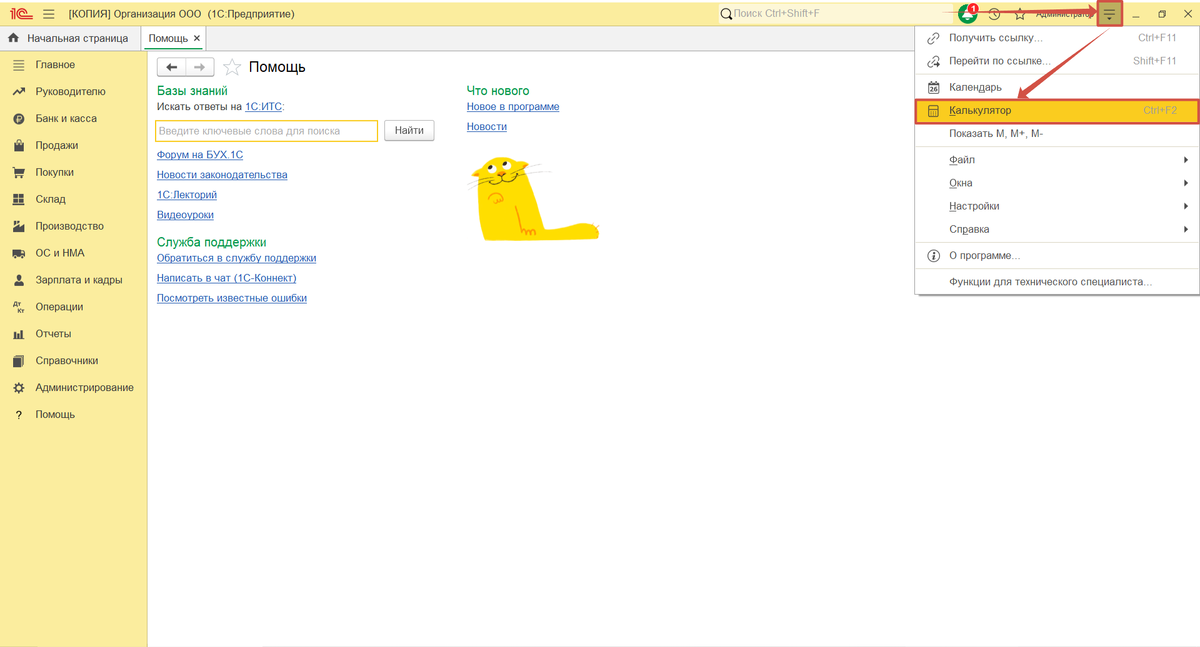Open the 1С:Лекторий link
Screen dimensions: 1200x647
click(x=187, y=195)
